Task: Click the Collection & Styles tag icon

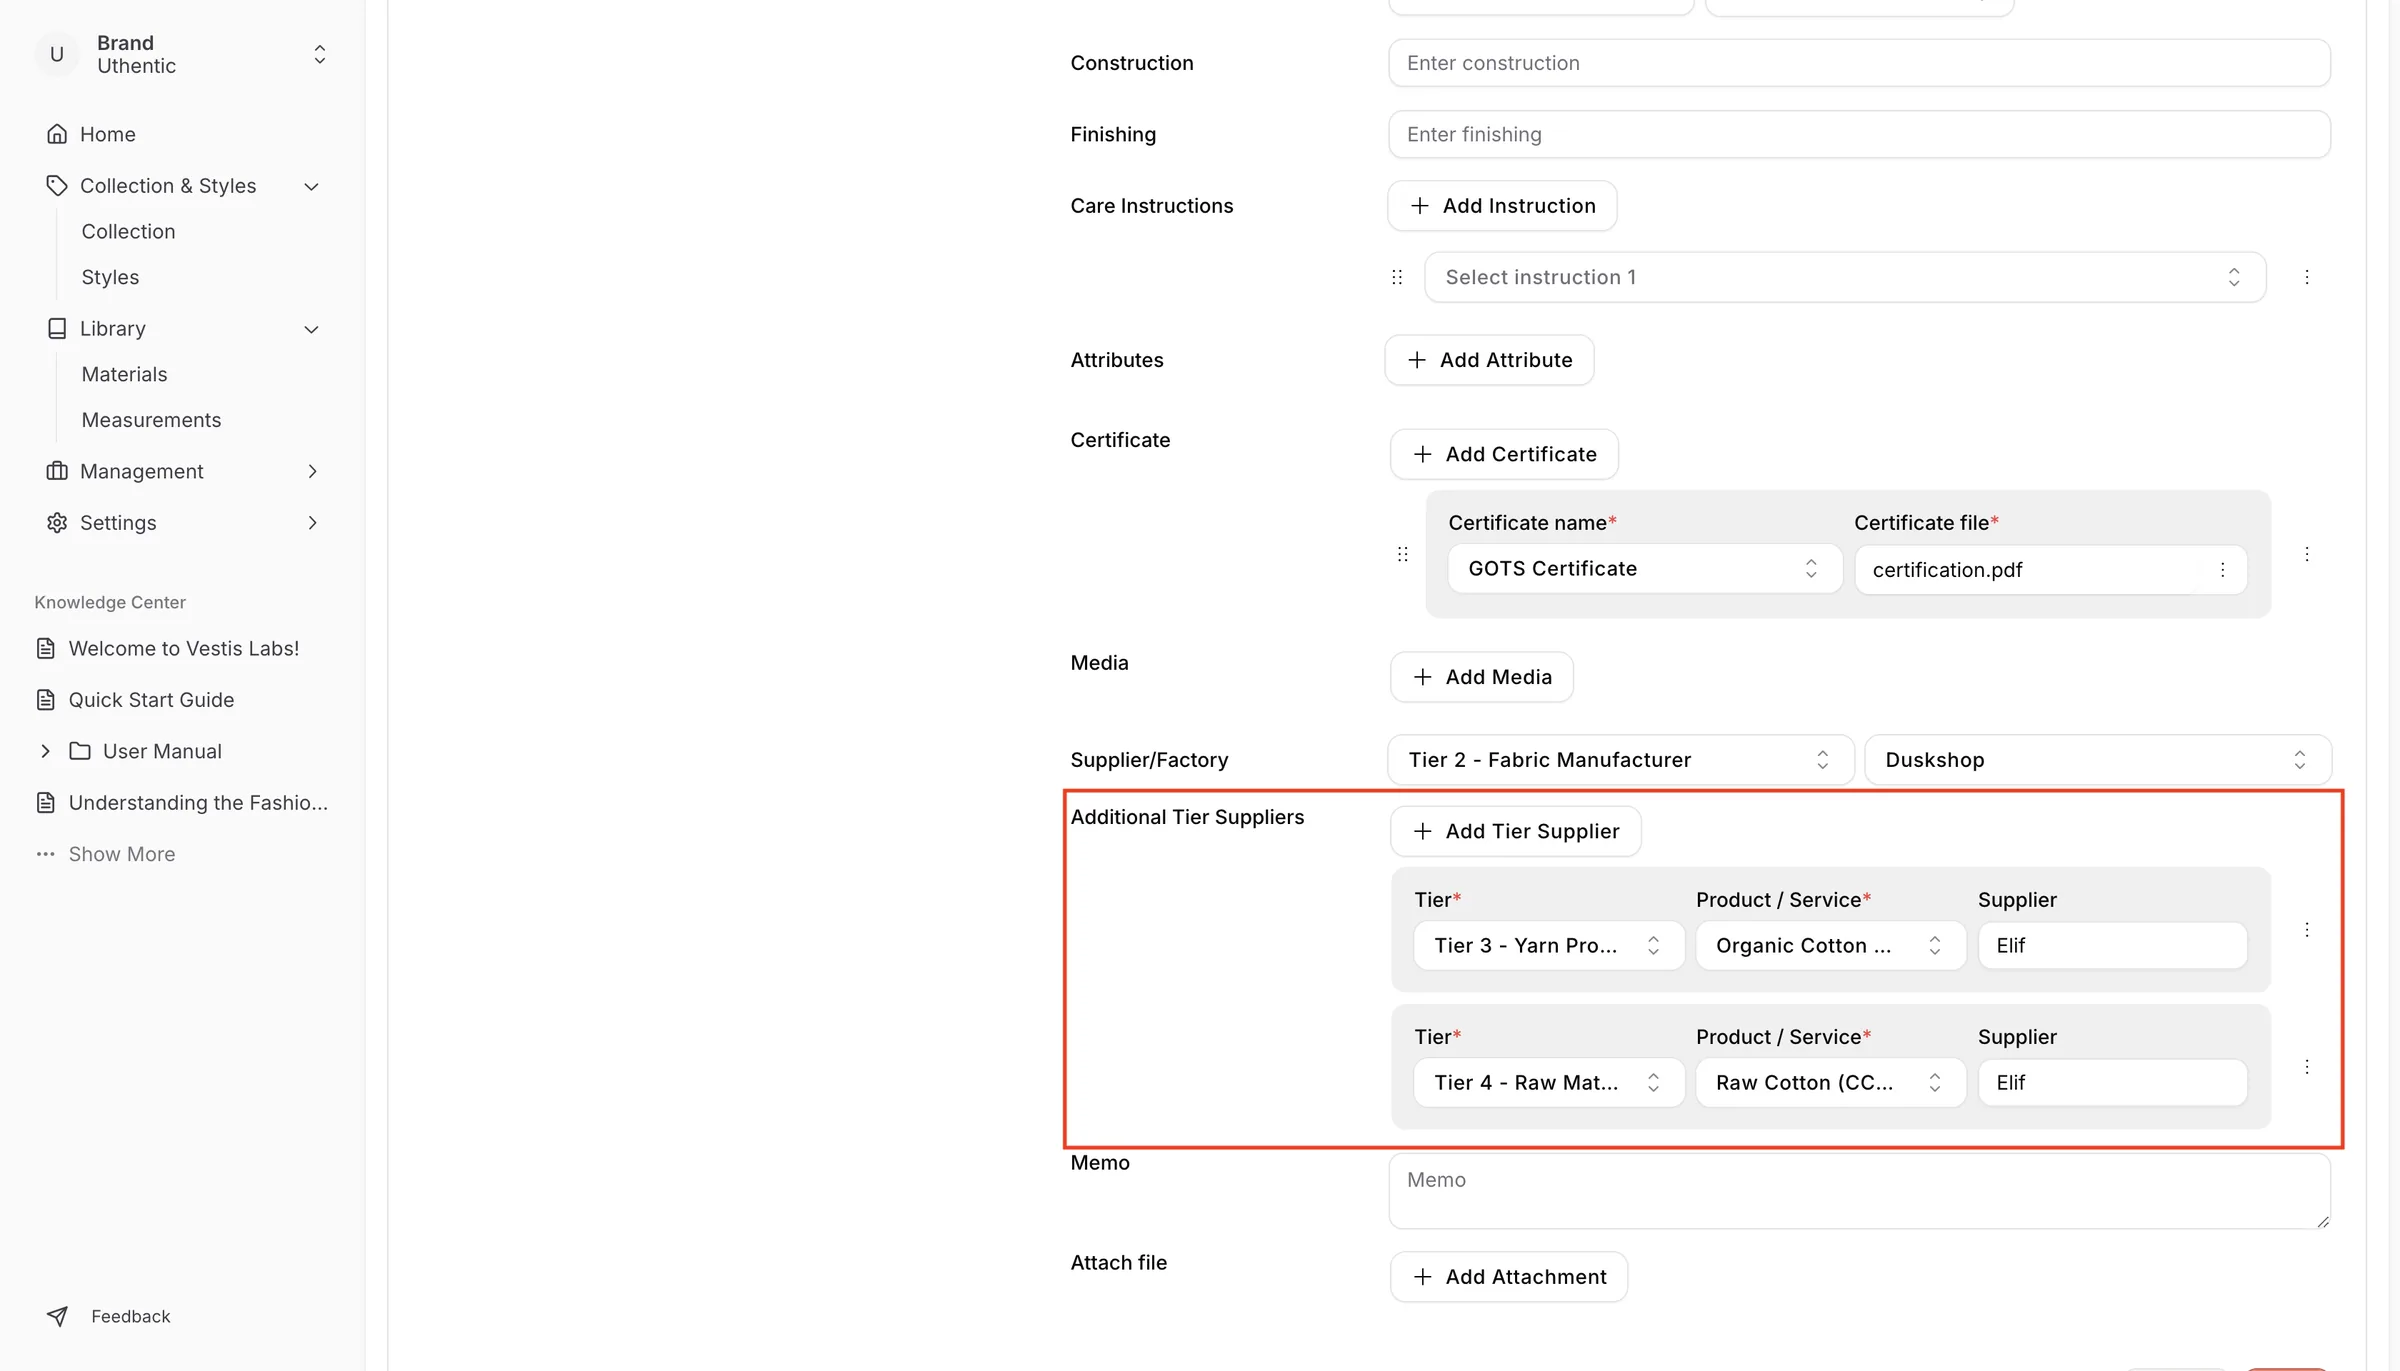Action: tap(57, 186)
